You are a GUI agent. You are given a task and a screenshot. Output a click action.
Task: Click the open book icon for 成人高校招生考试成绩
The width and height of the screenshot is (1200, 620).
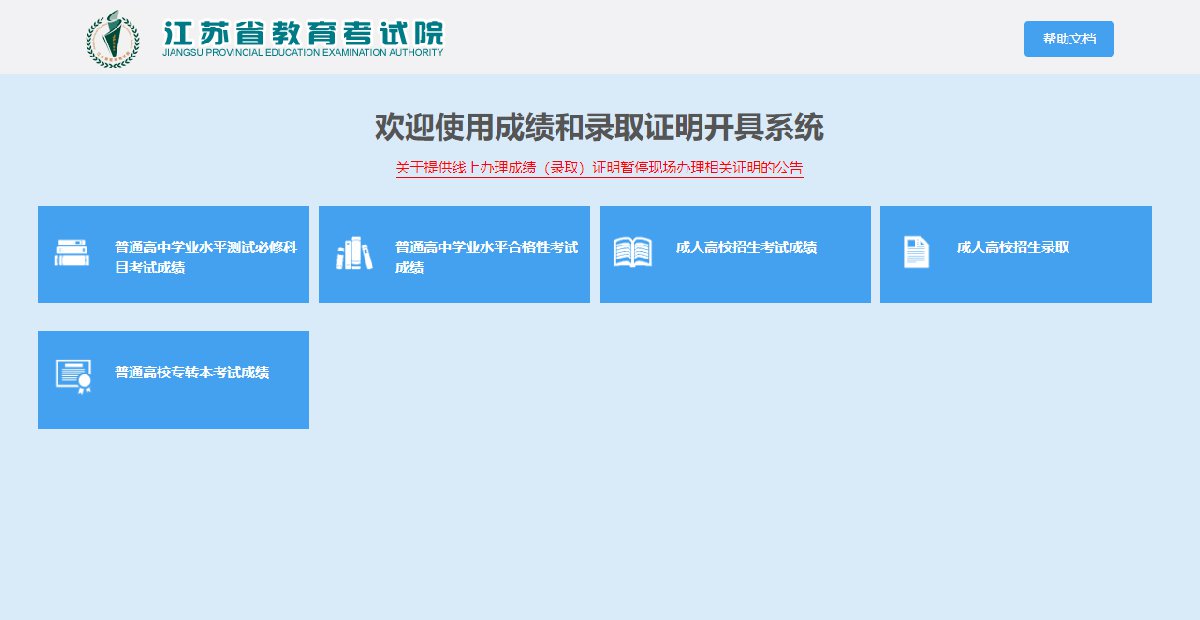click(x=632, y=252)
